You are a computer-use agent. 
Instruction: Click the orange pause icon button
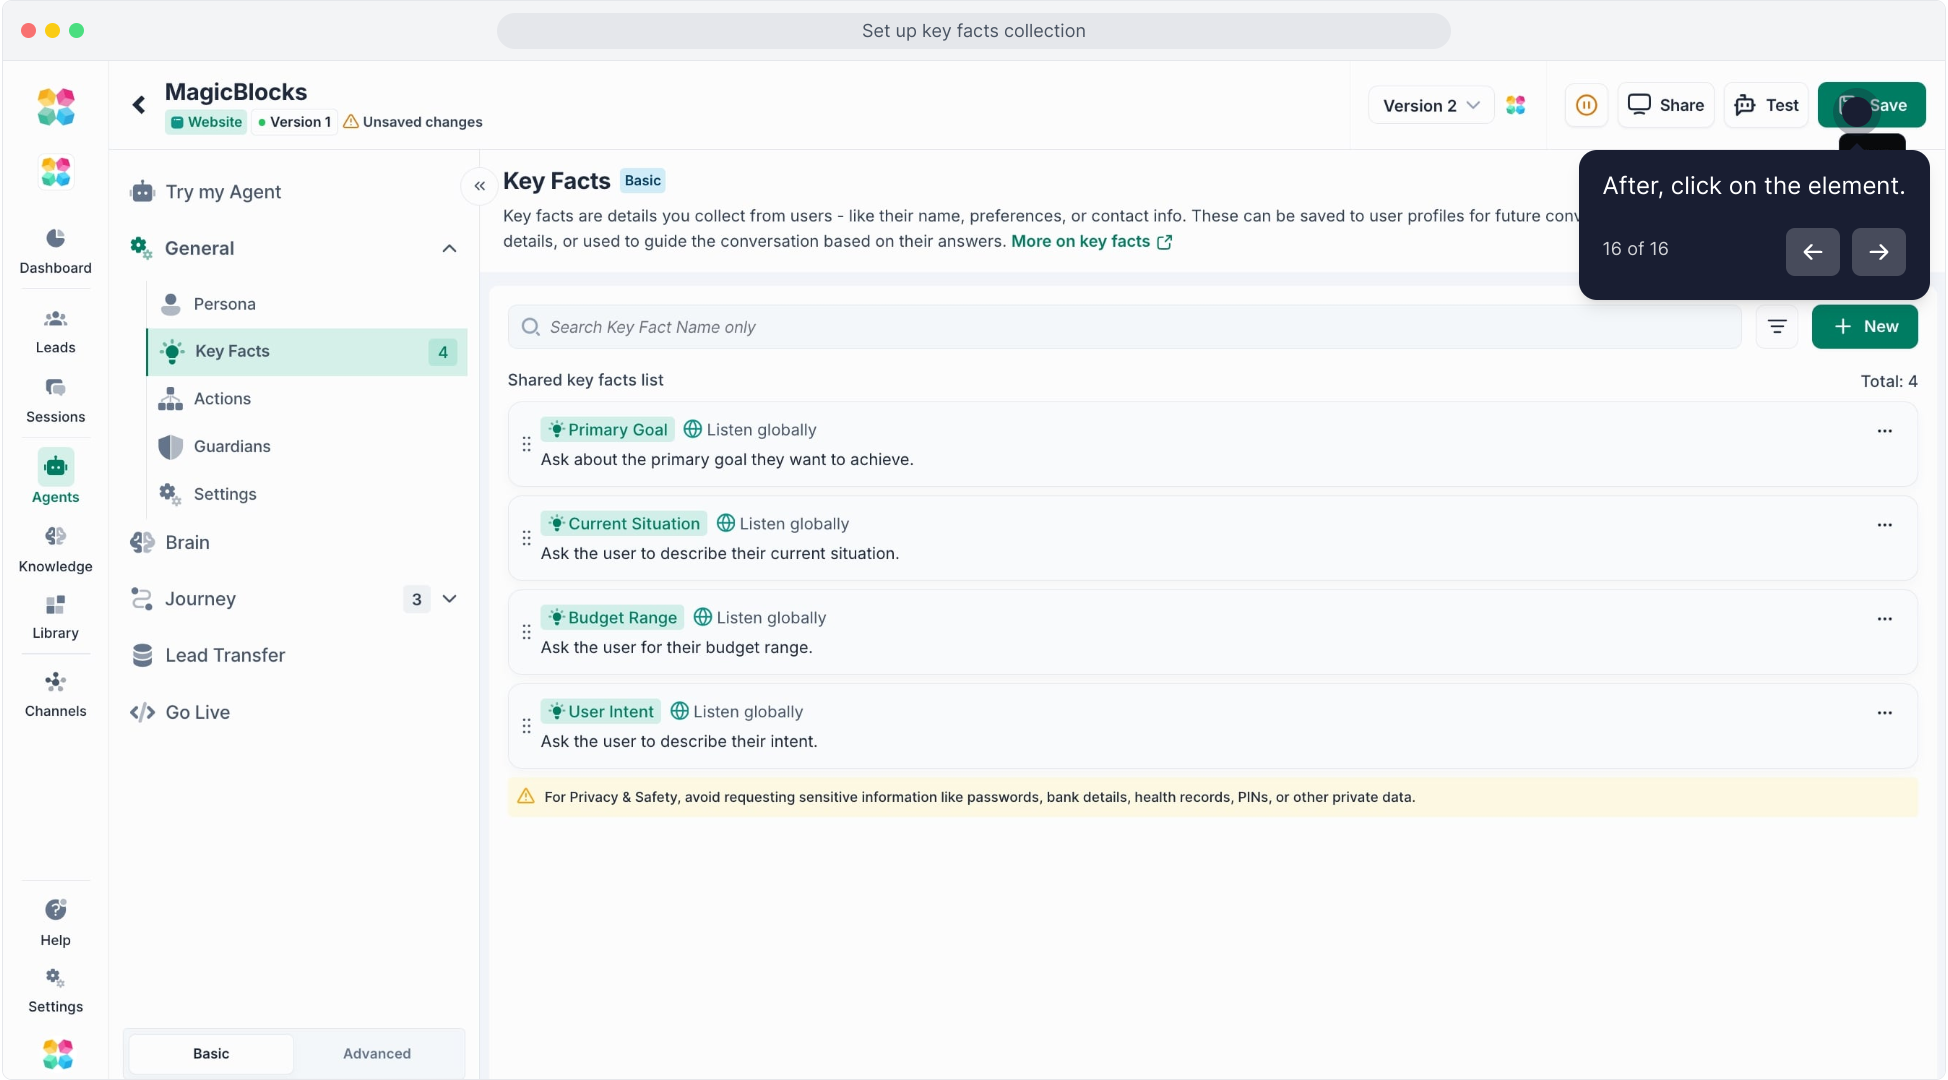(1586, 105)
